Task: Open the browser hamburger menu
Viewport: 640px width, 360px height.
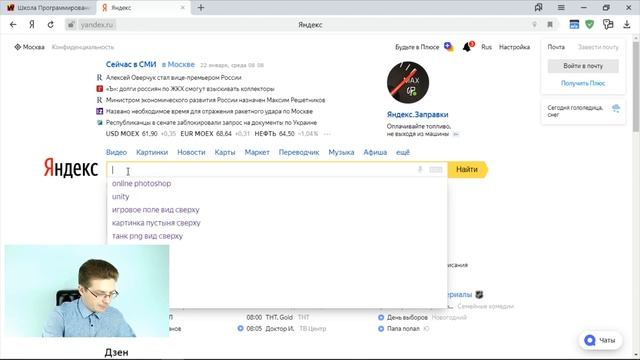Action: [561, 7]
